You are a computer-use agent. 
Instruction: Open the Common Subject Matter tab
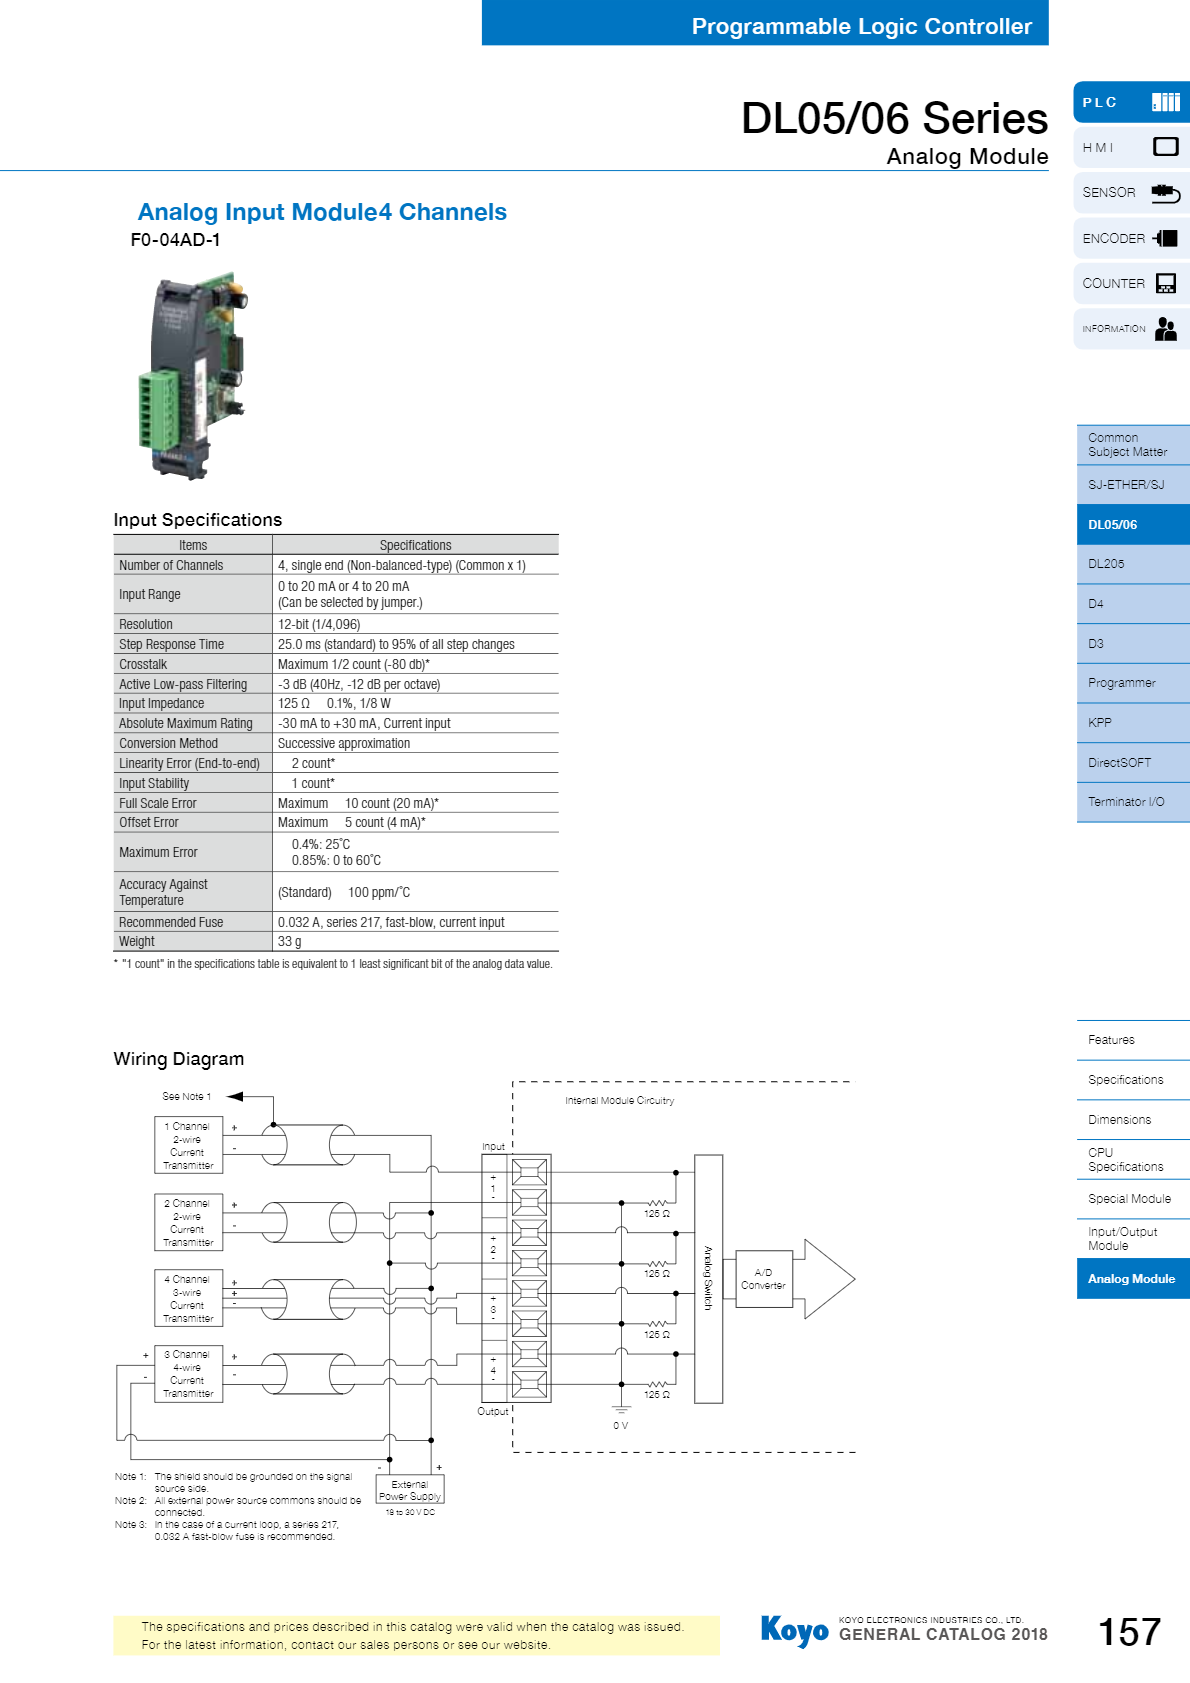1133,445
